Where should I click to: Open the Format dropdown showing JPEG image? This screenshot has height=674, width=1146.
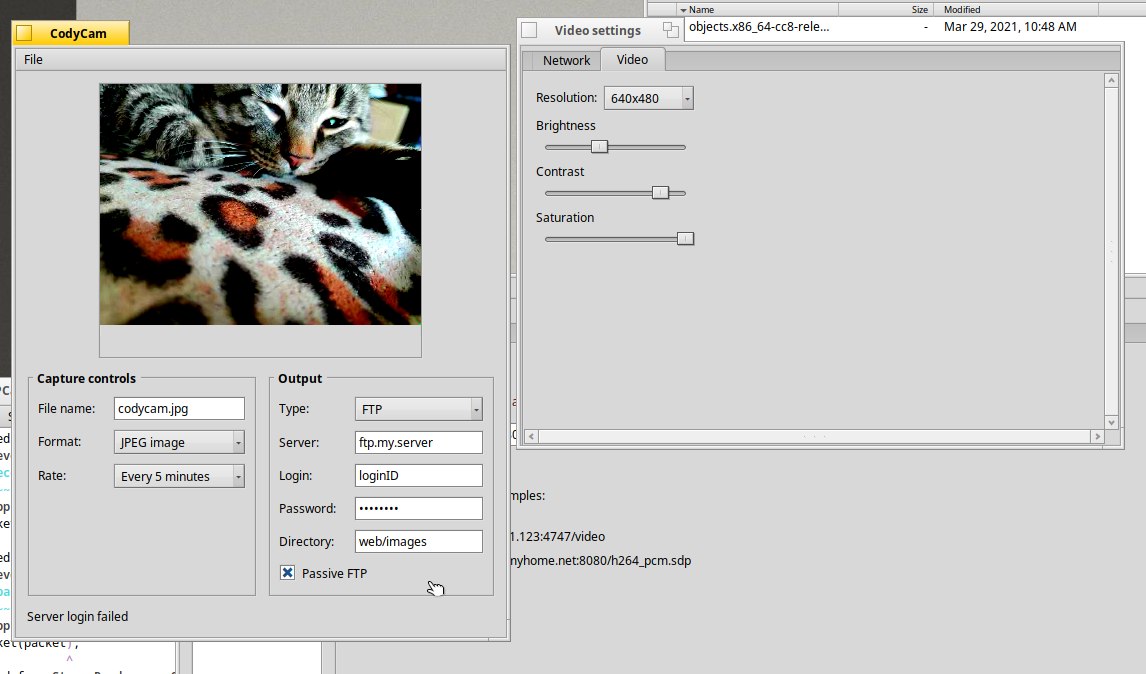179,442
